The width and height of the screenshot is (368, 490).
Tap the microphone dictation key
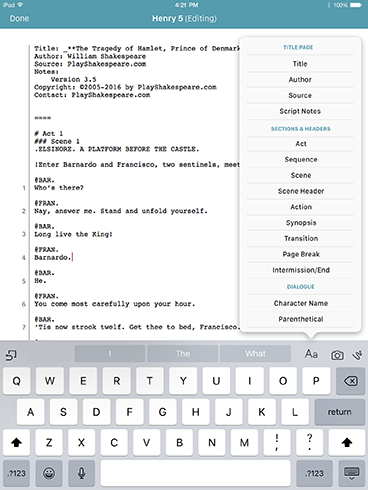point(81,473)
